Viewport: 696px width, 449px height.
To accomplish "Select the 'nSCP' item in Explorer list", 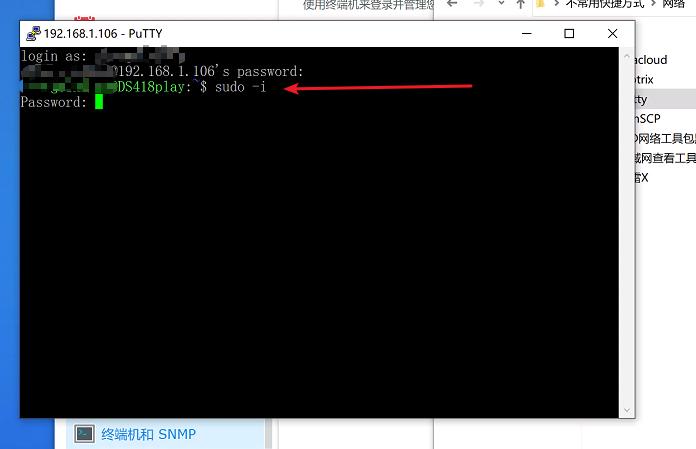I will click(648, 119).
